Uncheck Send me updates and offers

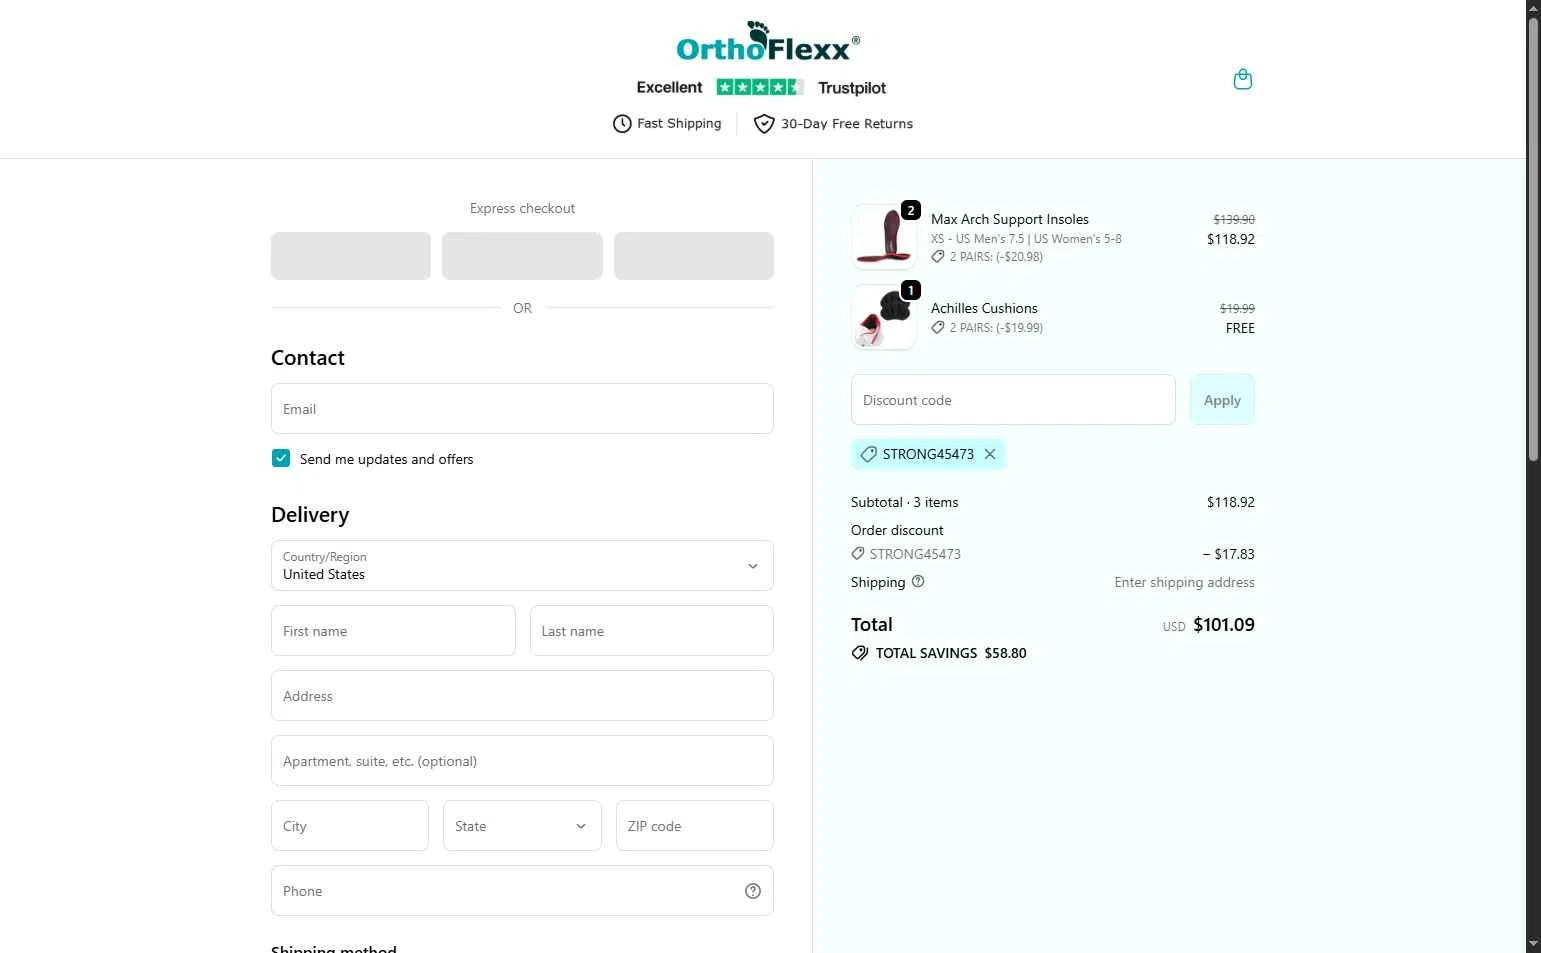[x=281, y=458]
